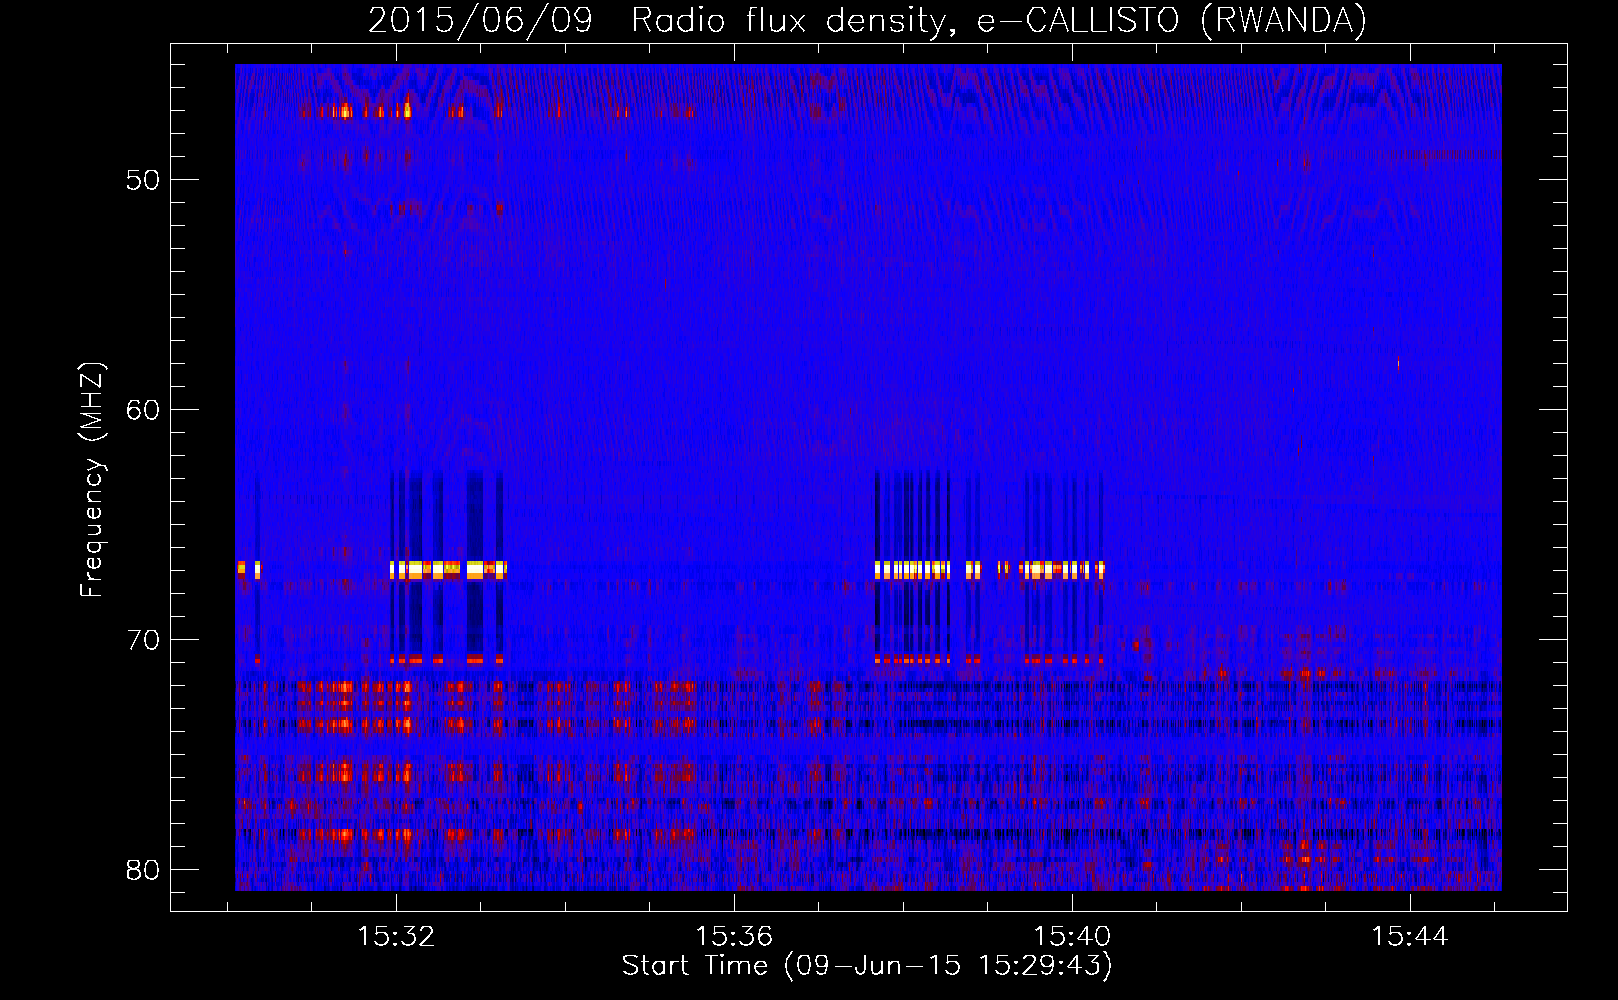The width and height of the screenshot is (1618, 1000).
Task: Click the 80 MHz frequency tick label
Action: pos(143,870)
